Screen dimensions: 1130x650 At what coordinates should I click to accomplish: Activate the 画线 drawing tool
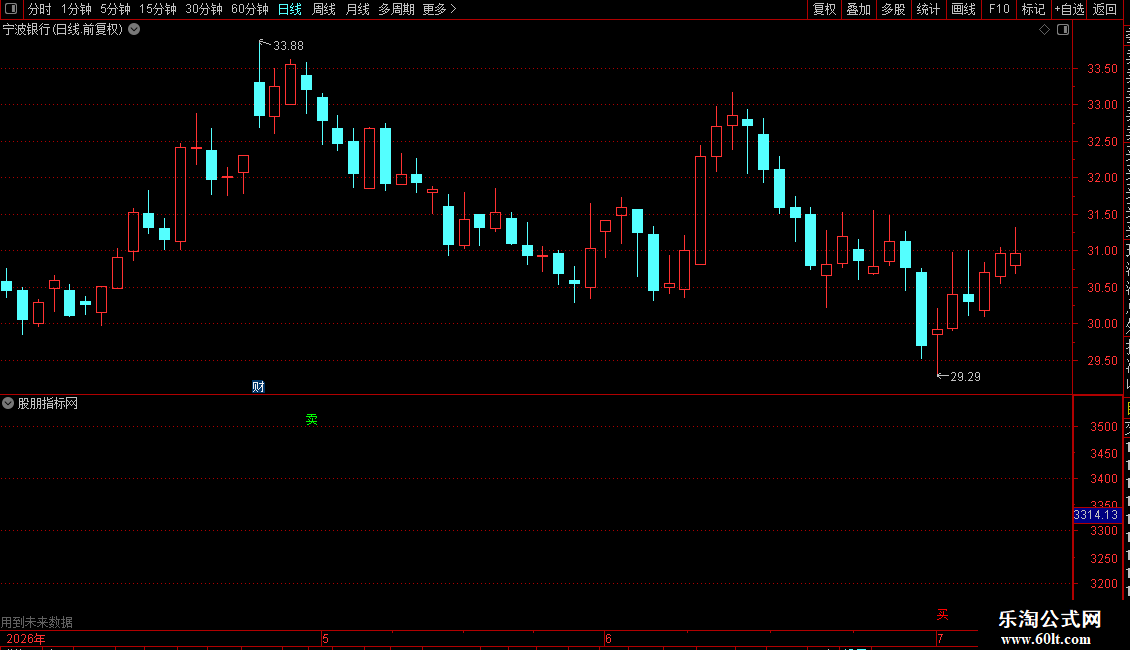coord(964,9)
